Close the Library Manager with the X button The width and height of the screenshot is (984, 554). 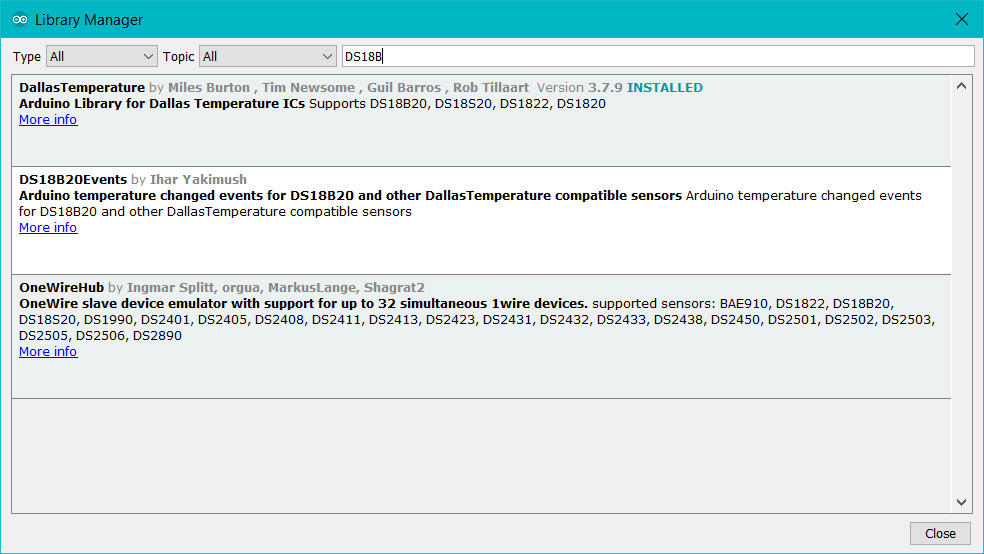(x=961, y=19)
